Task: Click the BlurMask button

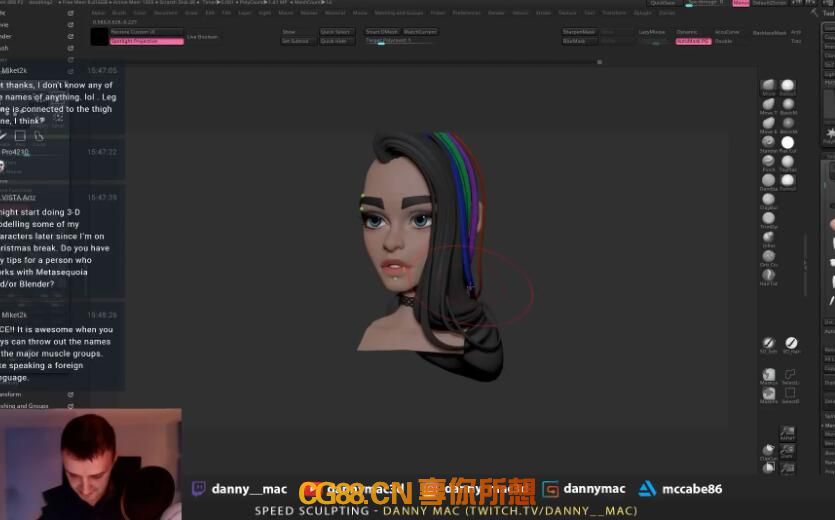Action: pos(579,41)
